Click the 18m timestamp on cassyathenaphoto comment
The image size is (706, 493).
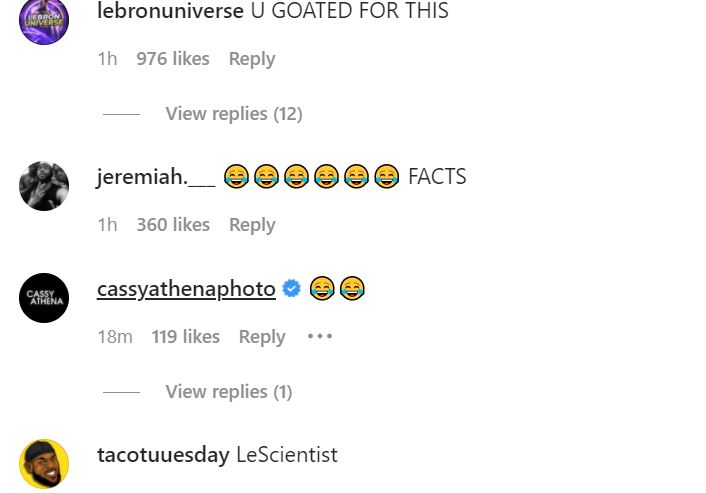coord(115,337)
